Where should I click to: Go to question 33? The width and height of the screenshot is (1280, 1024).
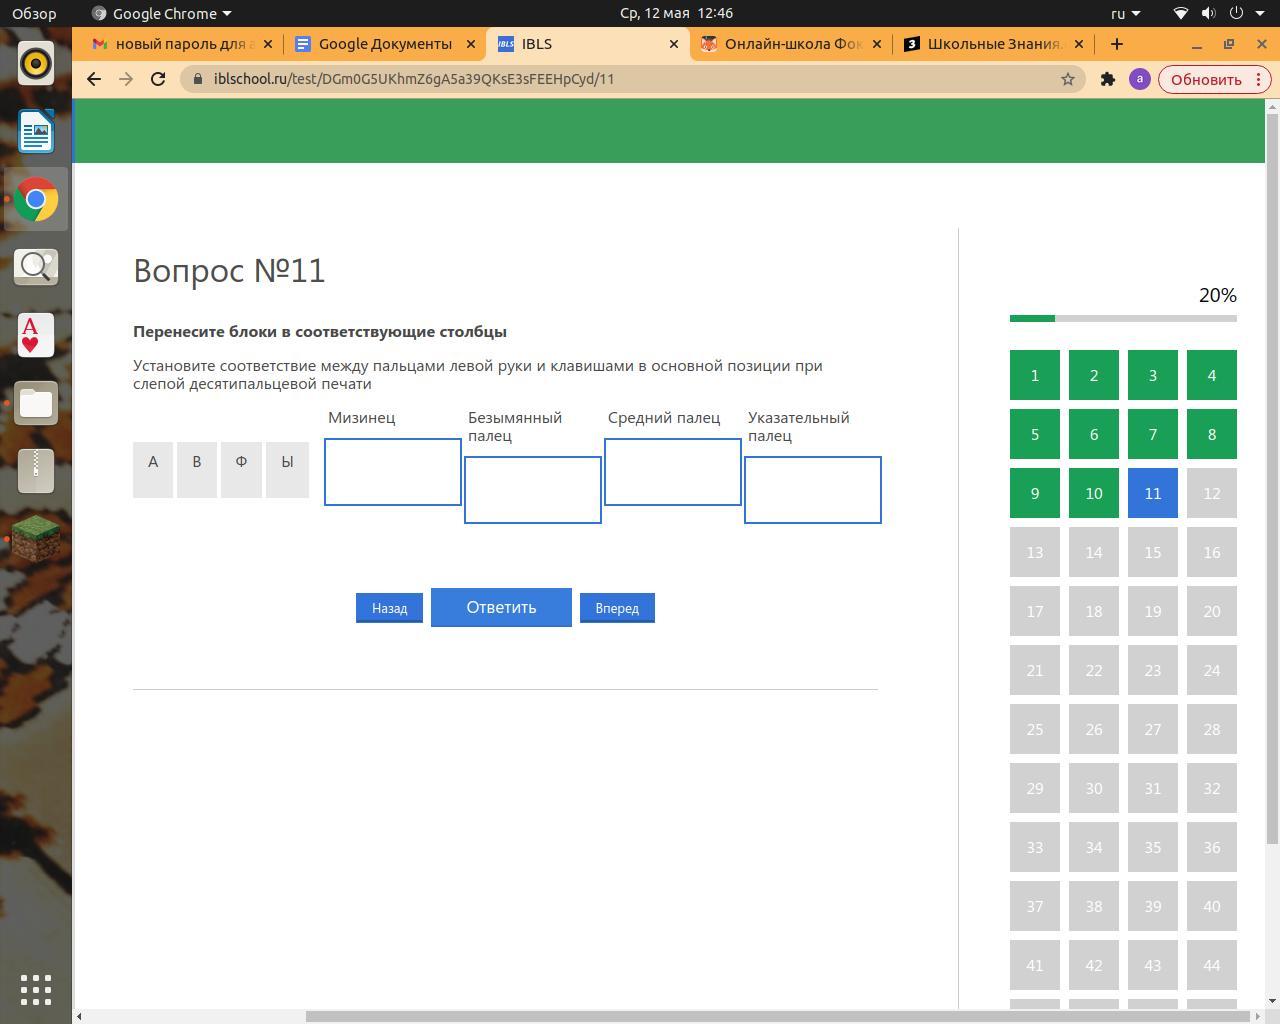(x=1035, y=847)
